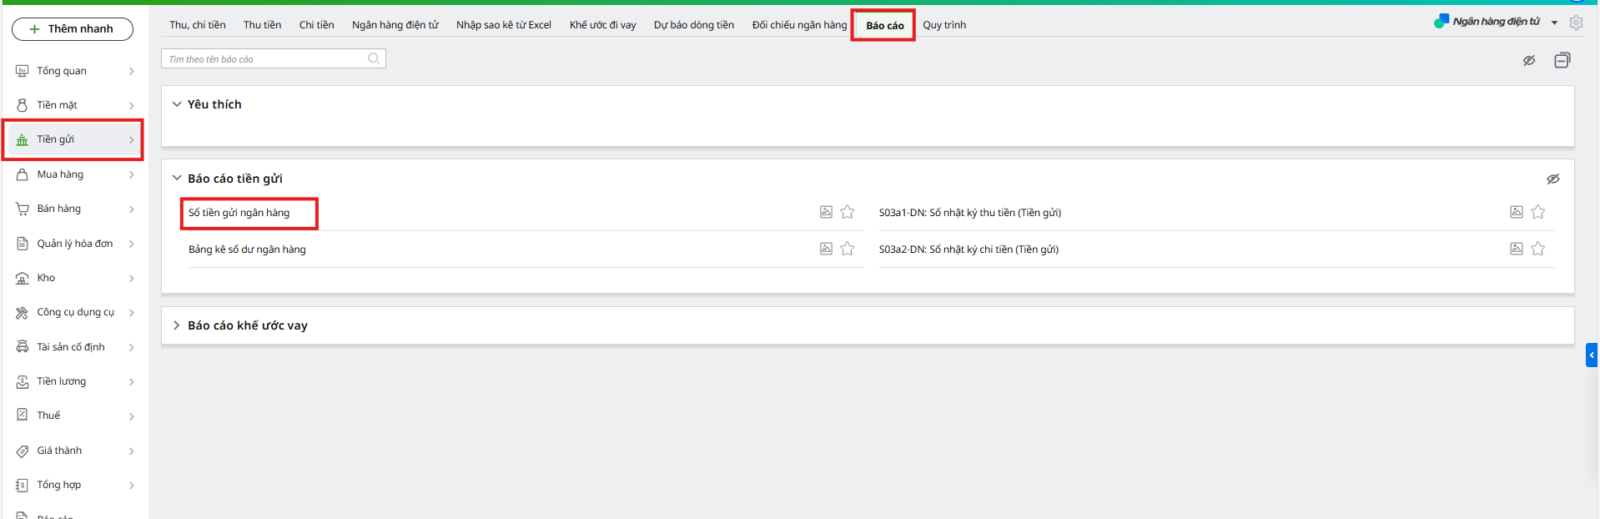Click the blue side panel arrow handle

tap(1591, 355)
